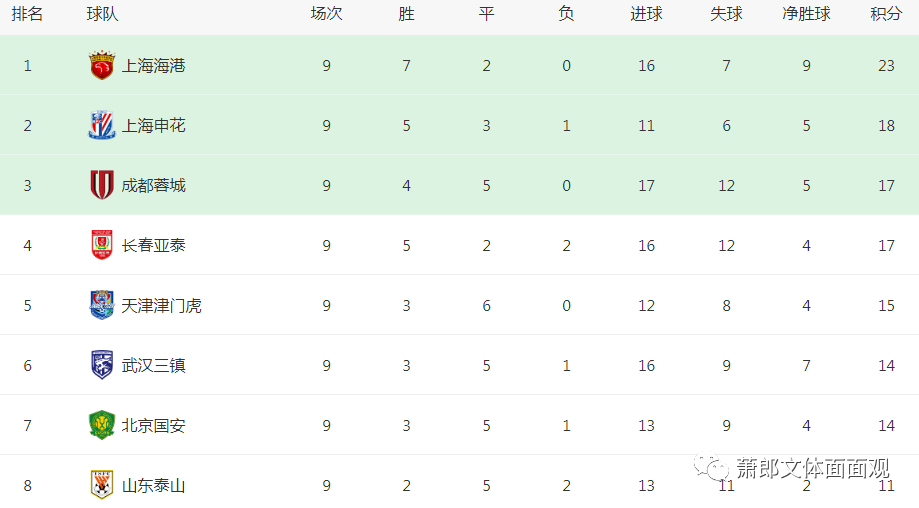Sort by the 积分 column header

(886, 13)
